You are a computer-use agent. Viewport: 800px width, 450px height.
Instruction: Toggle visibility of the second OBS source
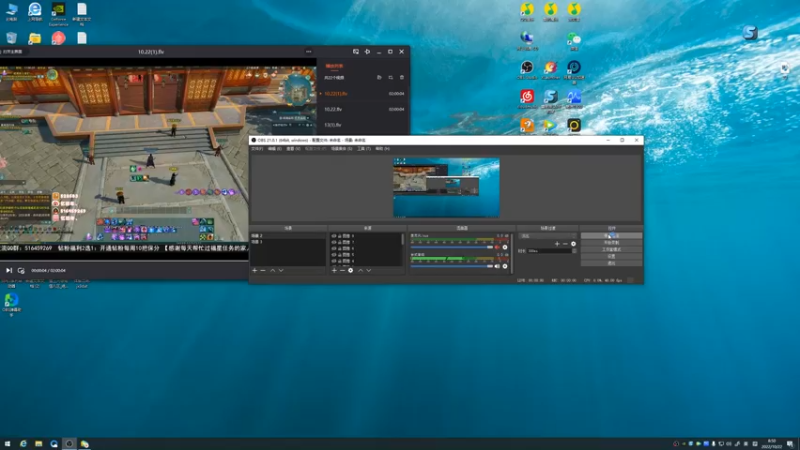(334, 242)
